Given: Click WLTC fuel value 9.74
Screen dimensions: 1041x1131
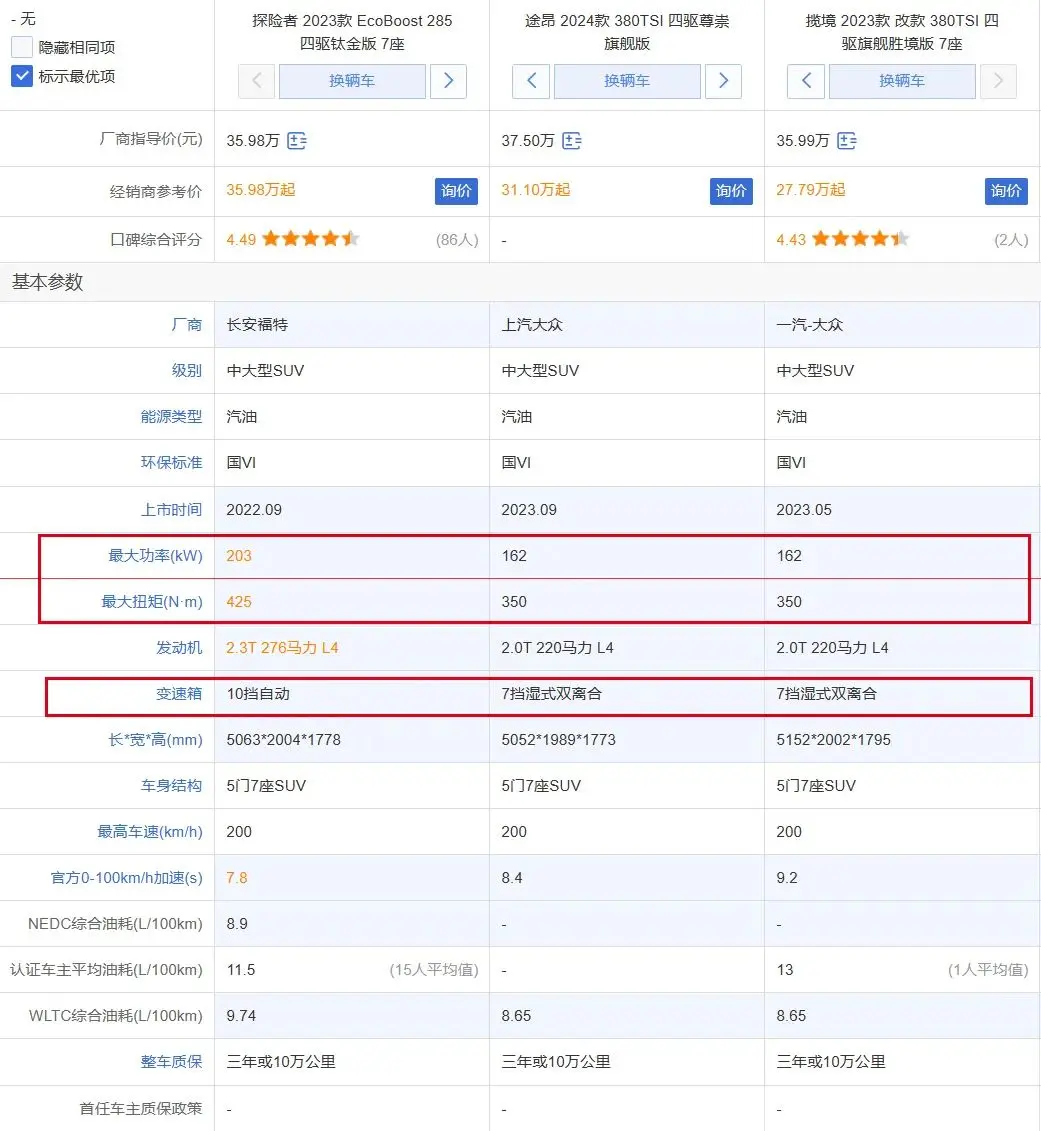Looking at the screenshot, I should click(x=241, y=1016).
